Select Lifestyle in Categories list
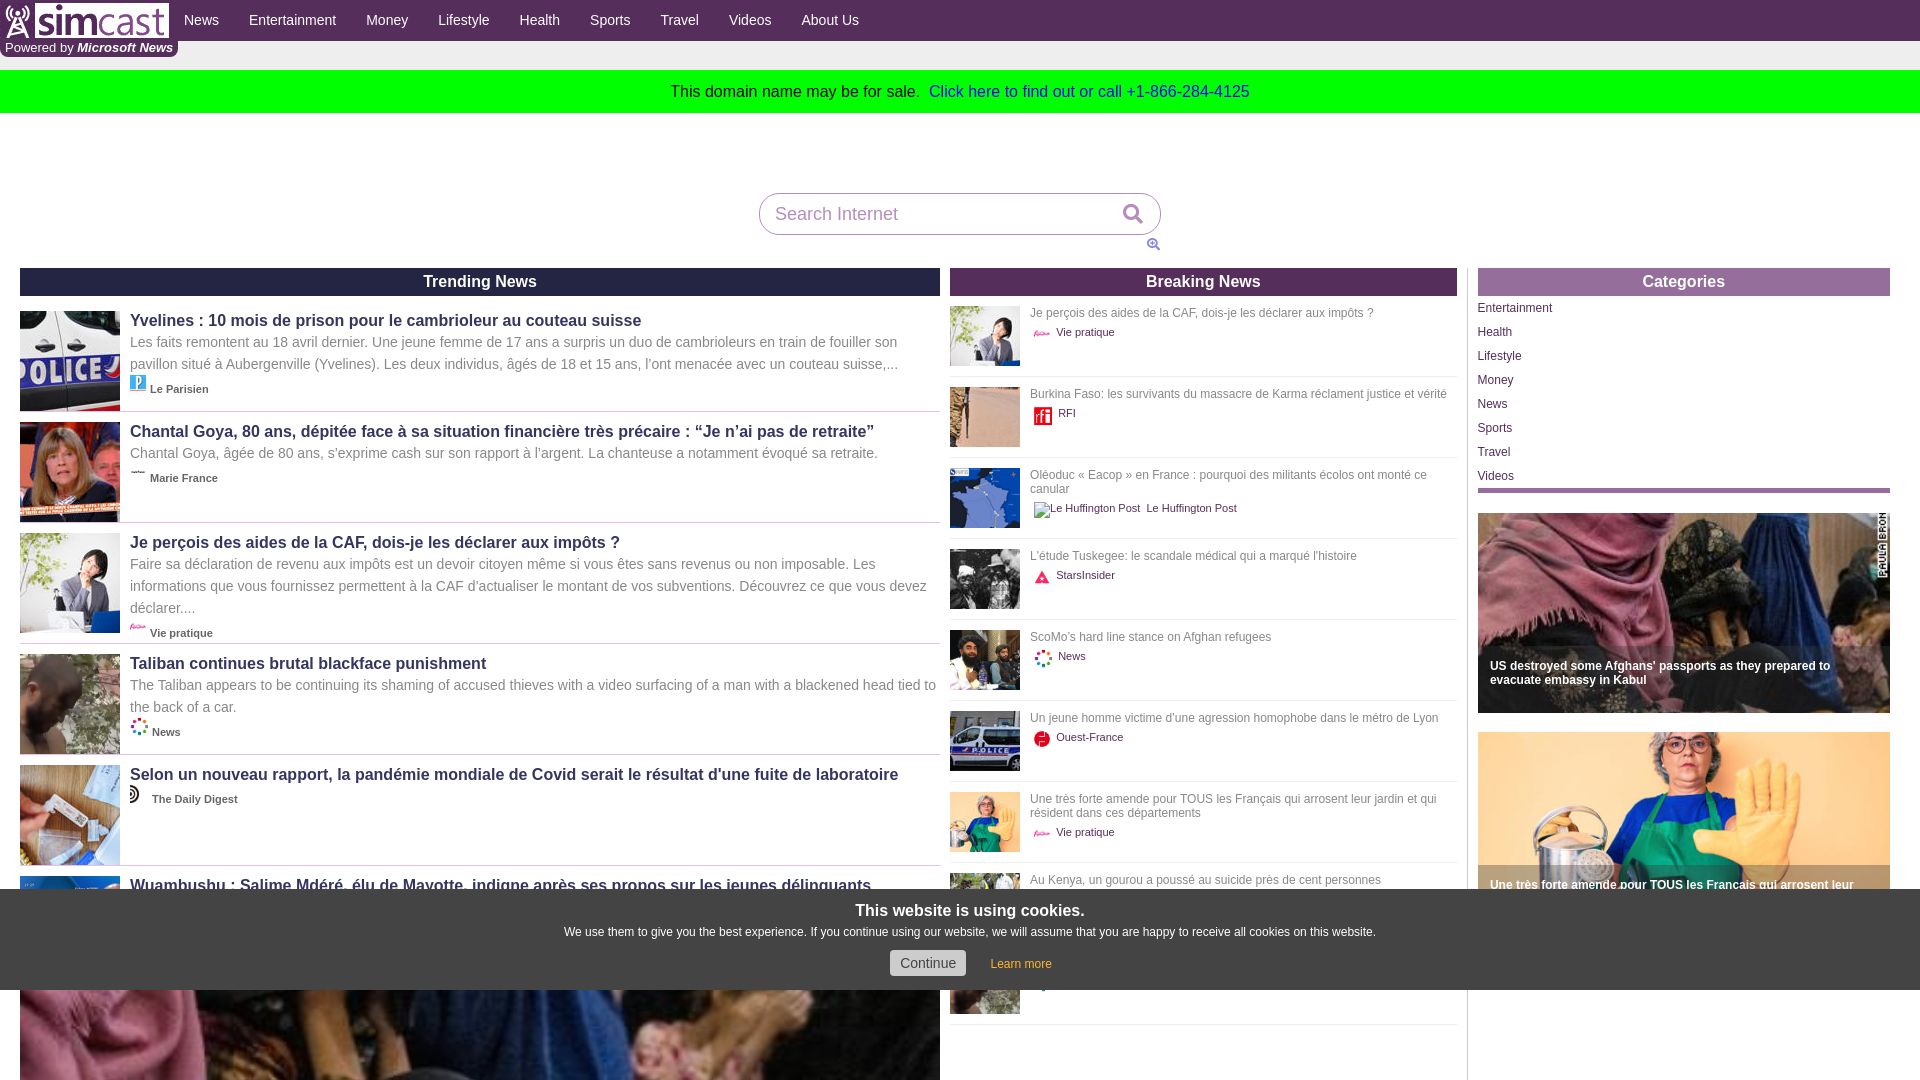Viewport: 1920px width, 1080px height. [x=1499, y=356]
